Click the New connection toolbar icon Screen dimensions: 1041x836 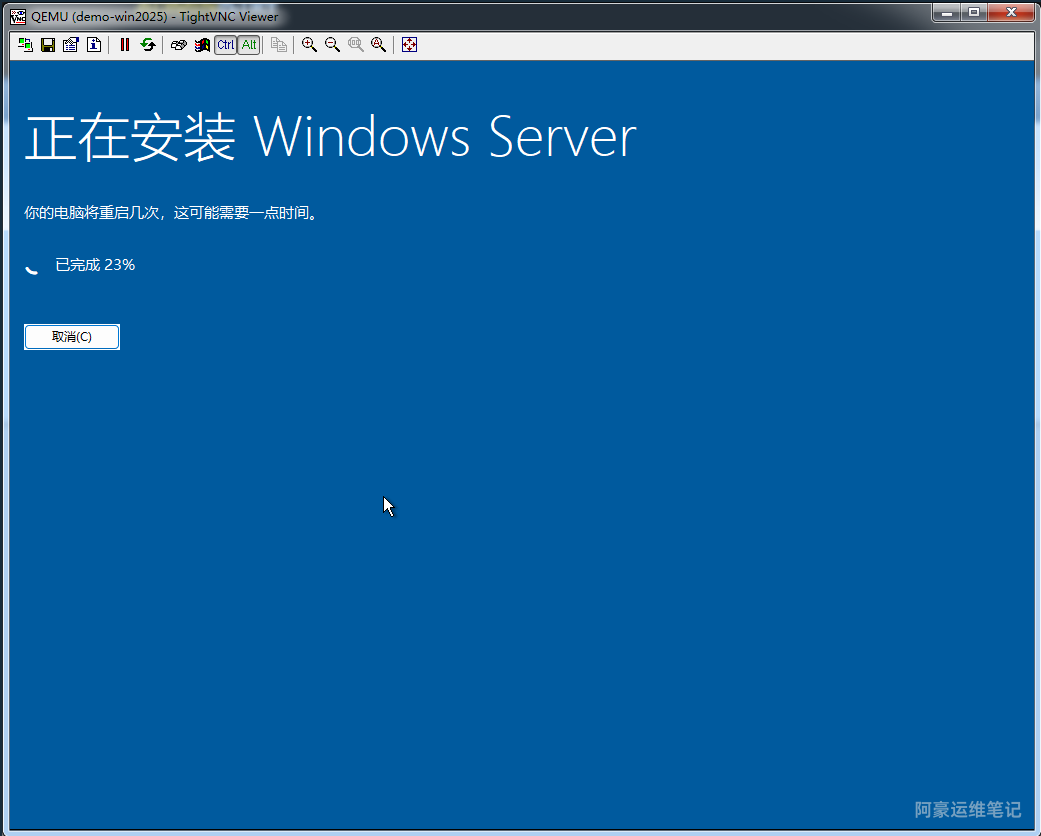(x=25, y=45)
